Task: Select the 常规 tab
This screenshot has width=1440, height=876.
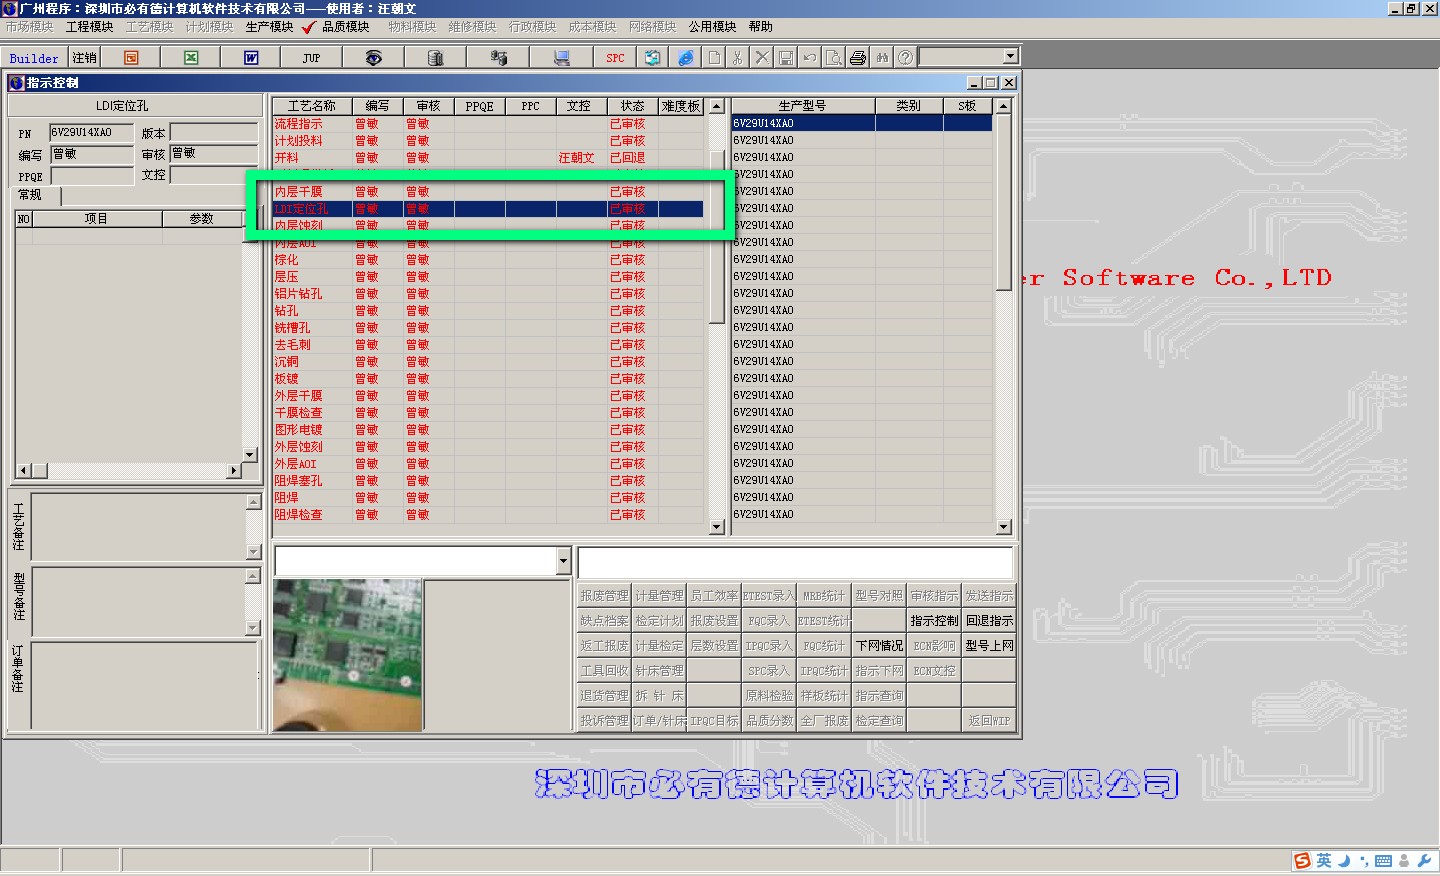Action: (x=30, y=195)
